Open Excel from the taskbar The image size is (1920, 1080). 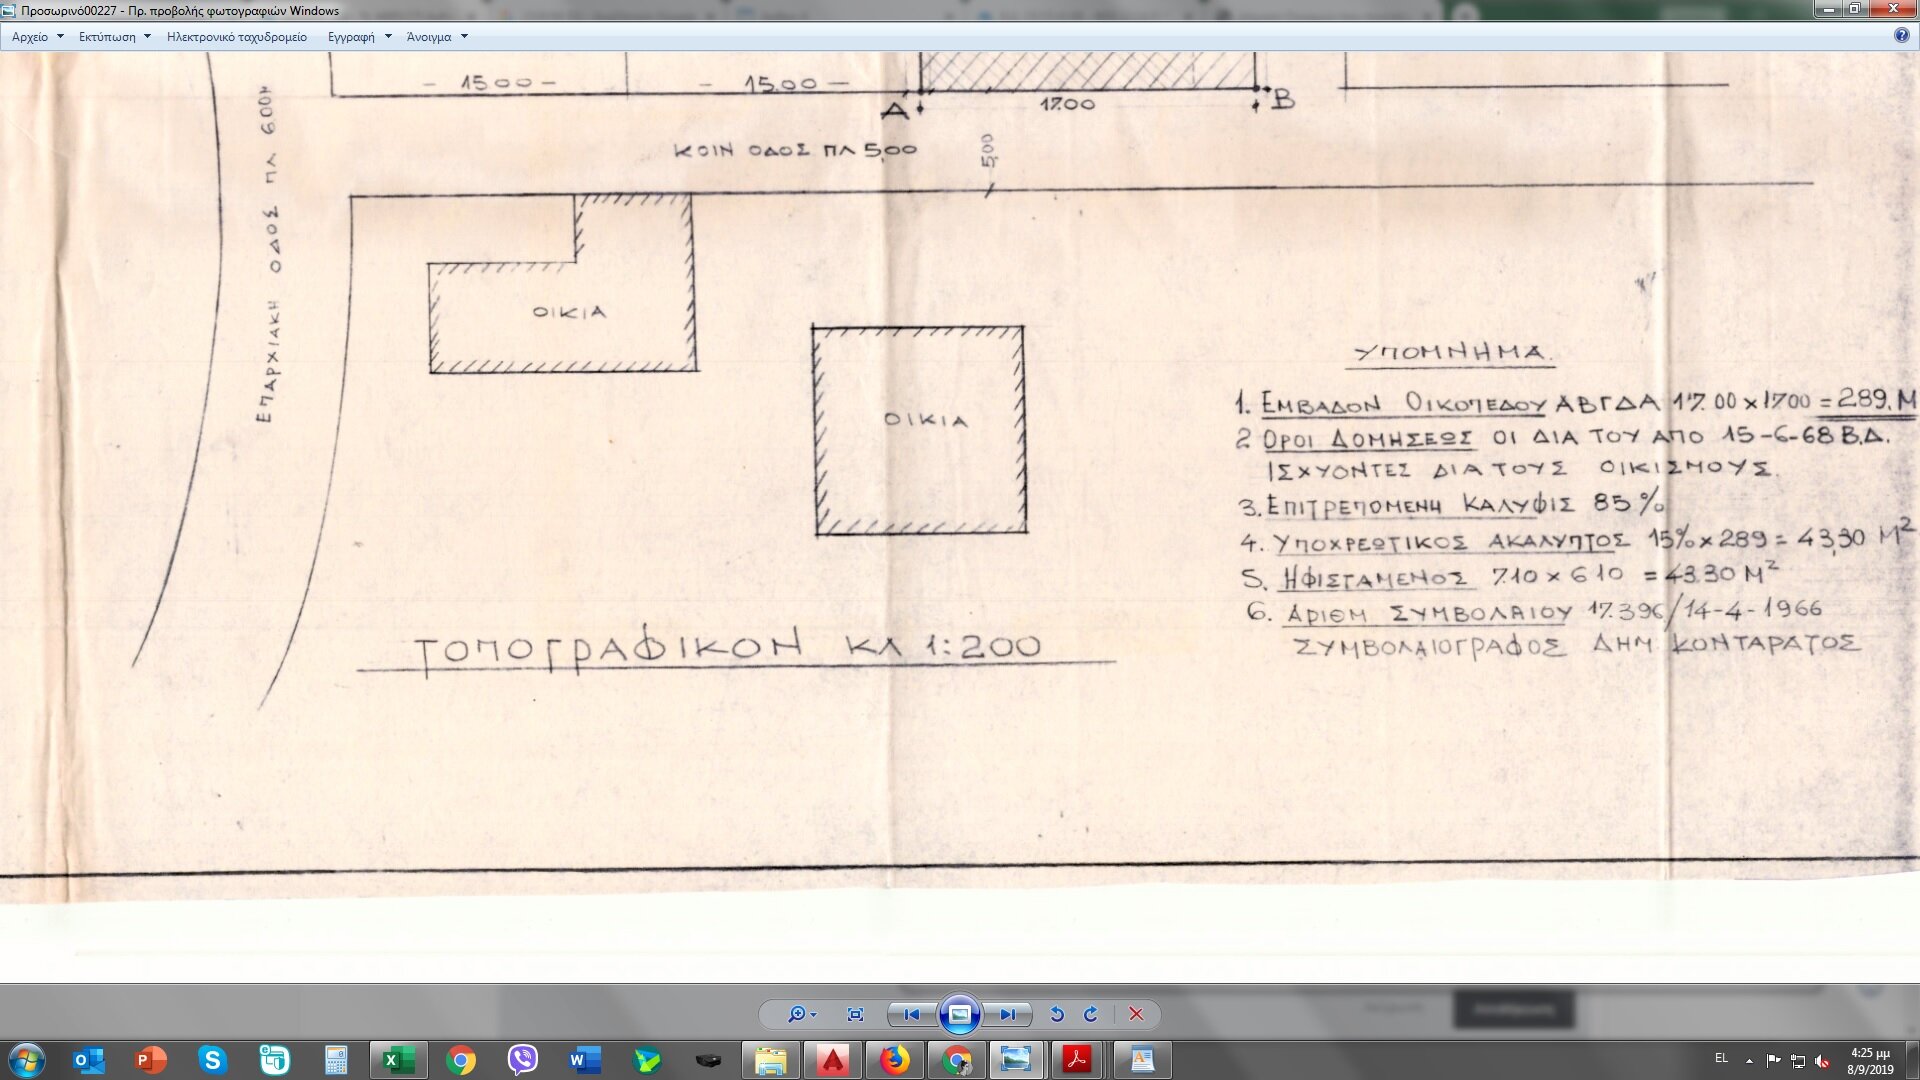coord(398,1060)
